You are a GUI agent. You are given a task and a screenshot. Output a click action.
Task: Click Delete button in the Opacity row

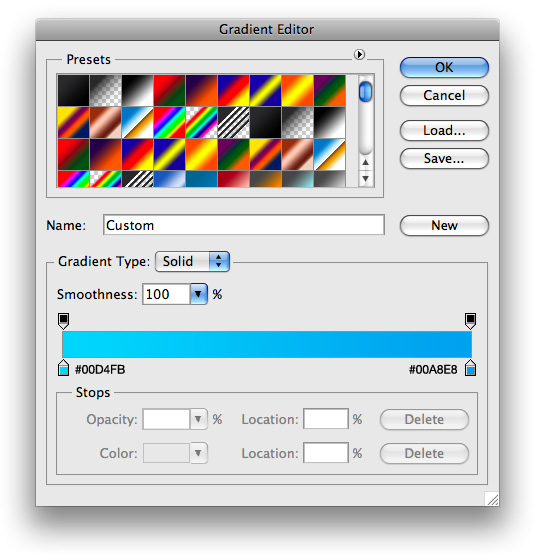[424, 419]
